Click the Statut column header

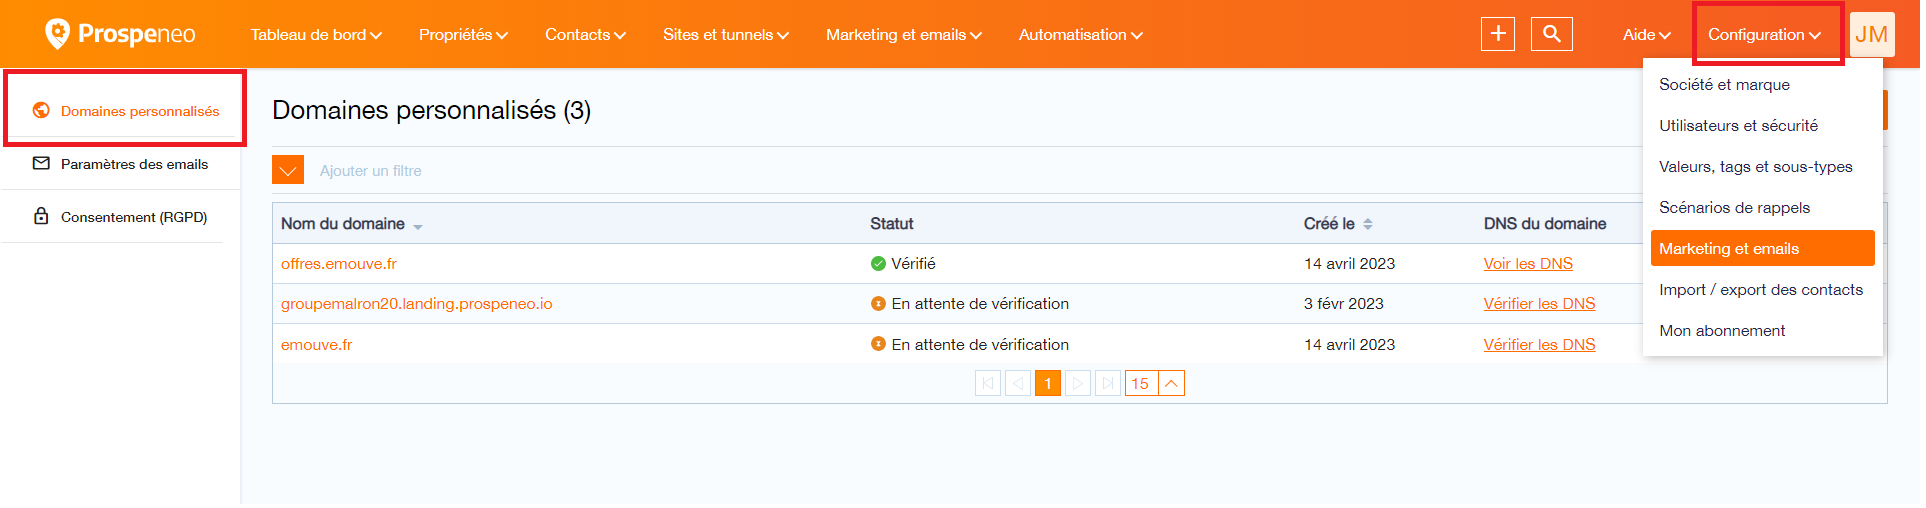point(892,224)
